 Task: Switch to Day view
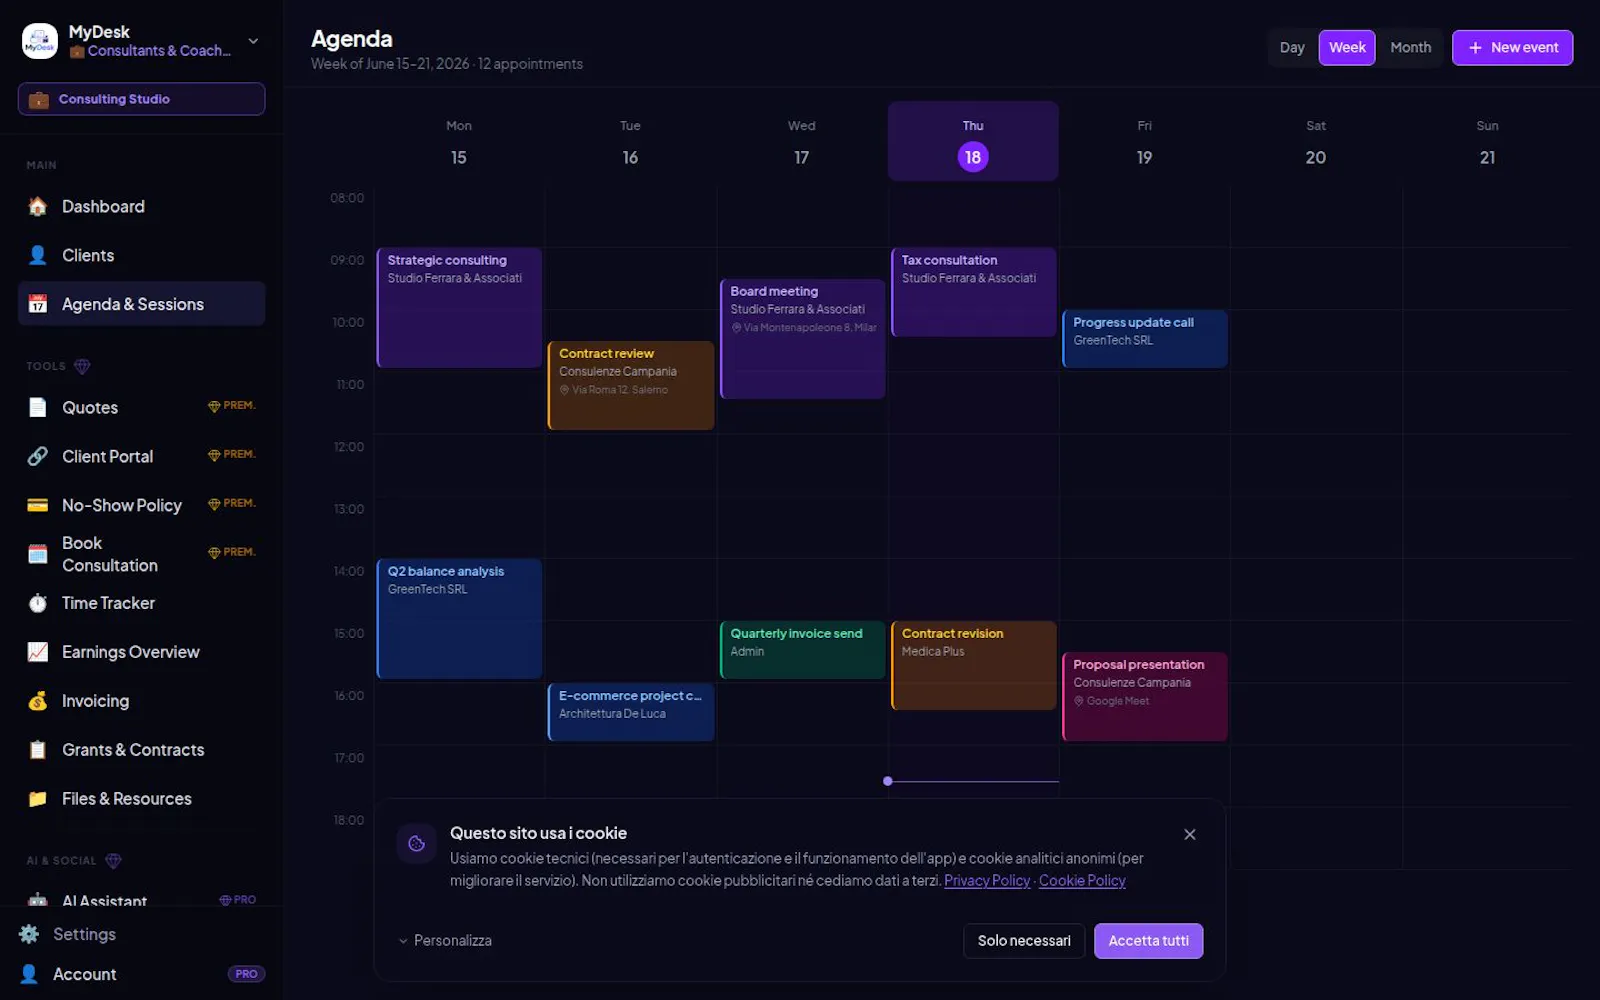1292,48
